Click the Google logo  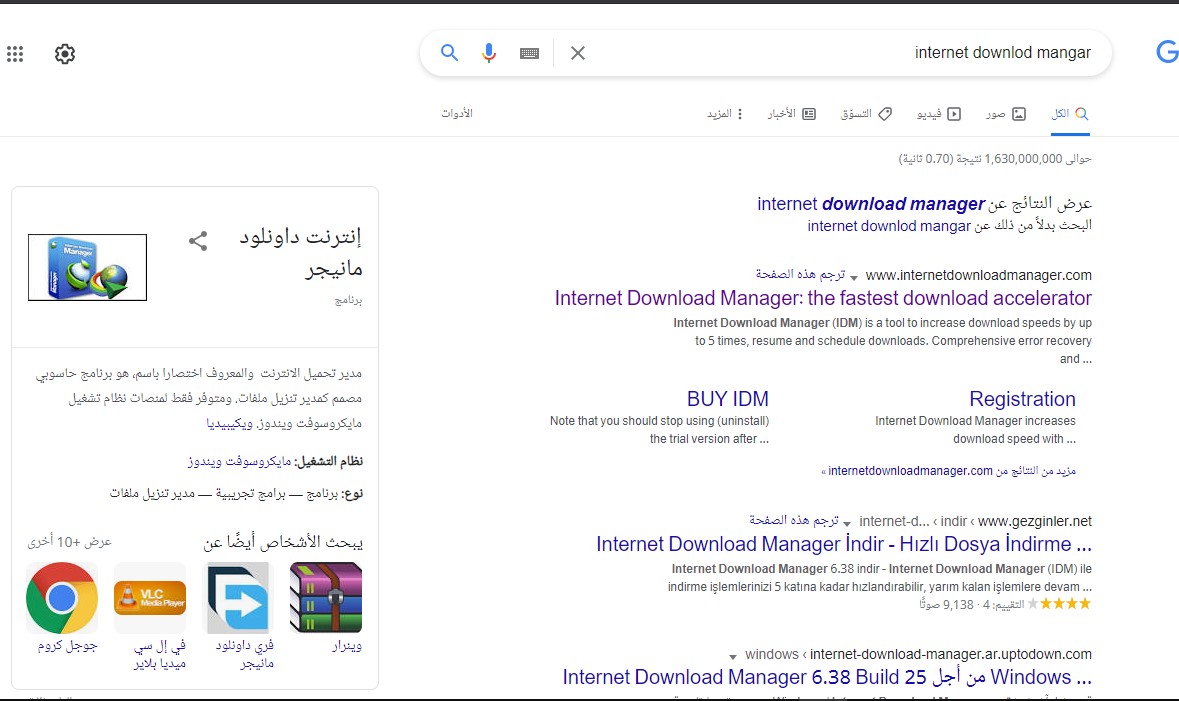pos(1167,51)
